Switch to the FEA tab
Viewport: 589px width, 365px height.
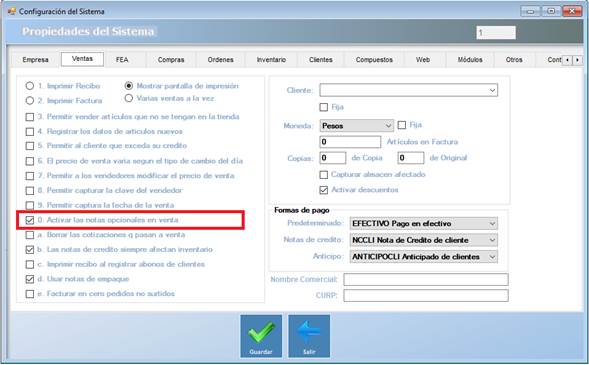click(122, 60)
